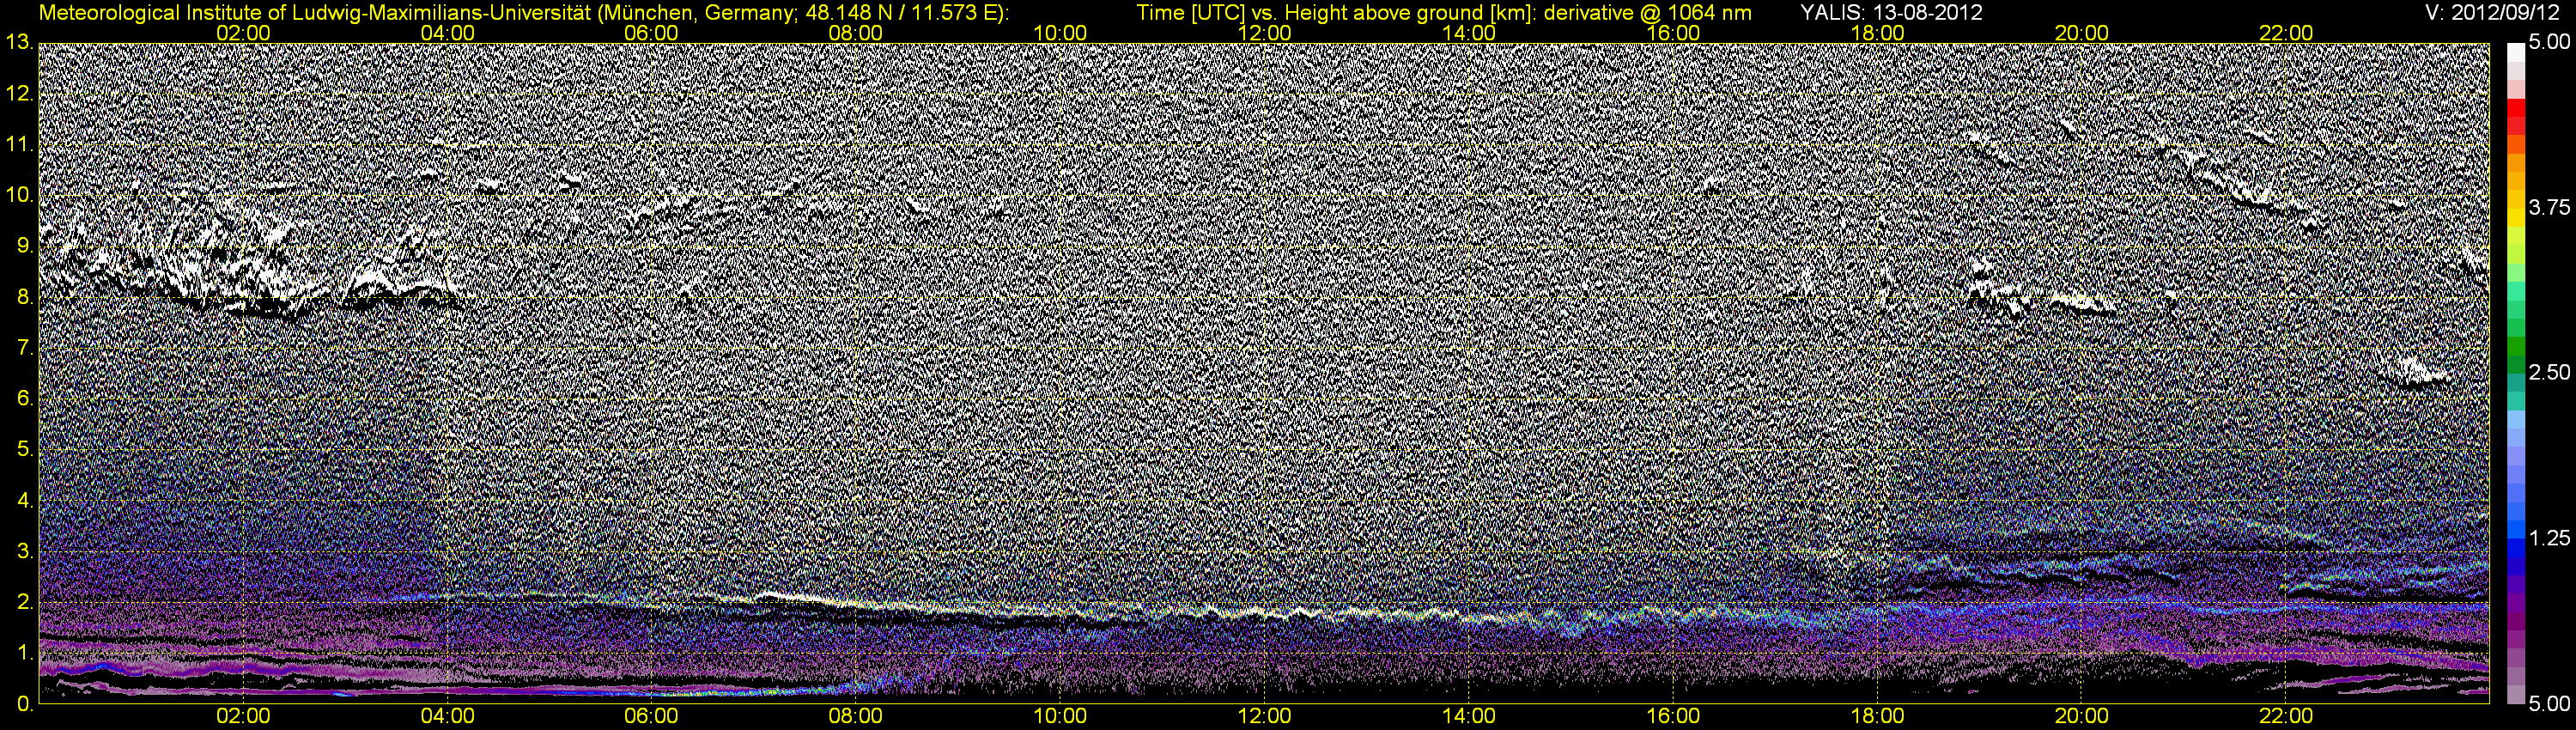Click the 4 km height axis label
Viewport: 2576px width, 730px height.
click(x=24, y=501)
